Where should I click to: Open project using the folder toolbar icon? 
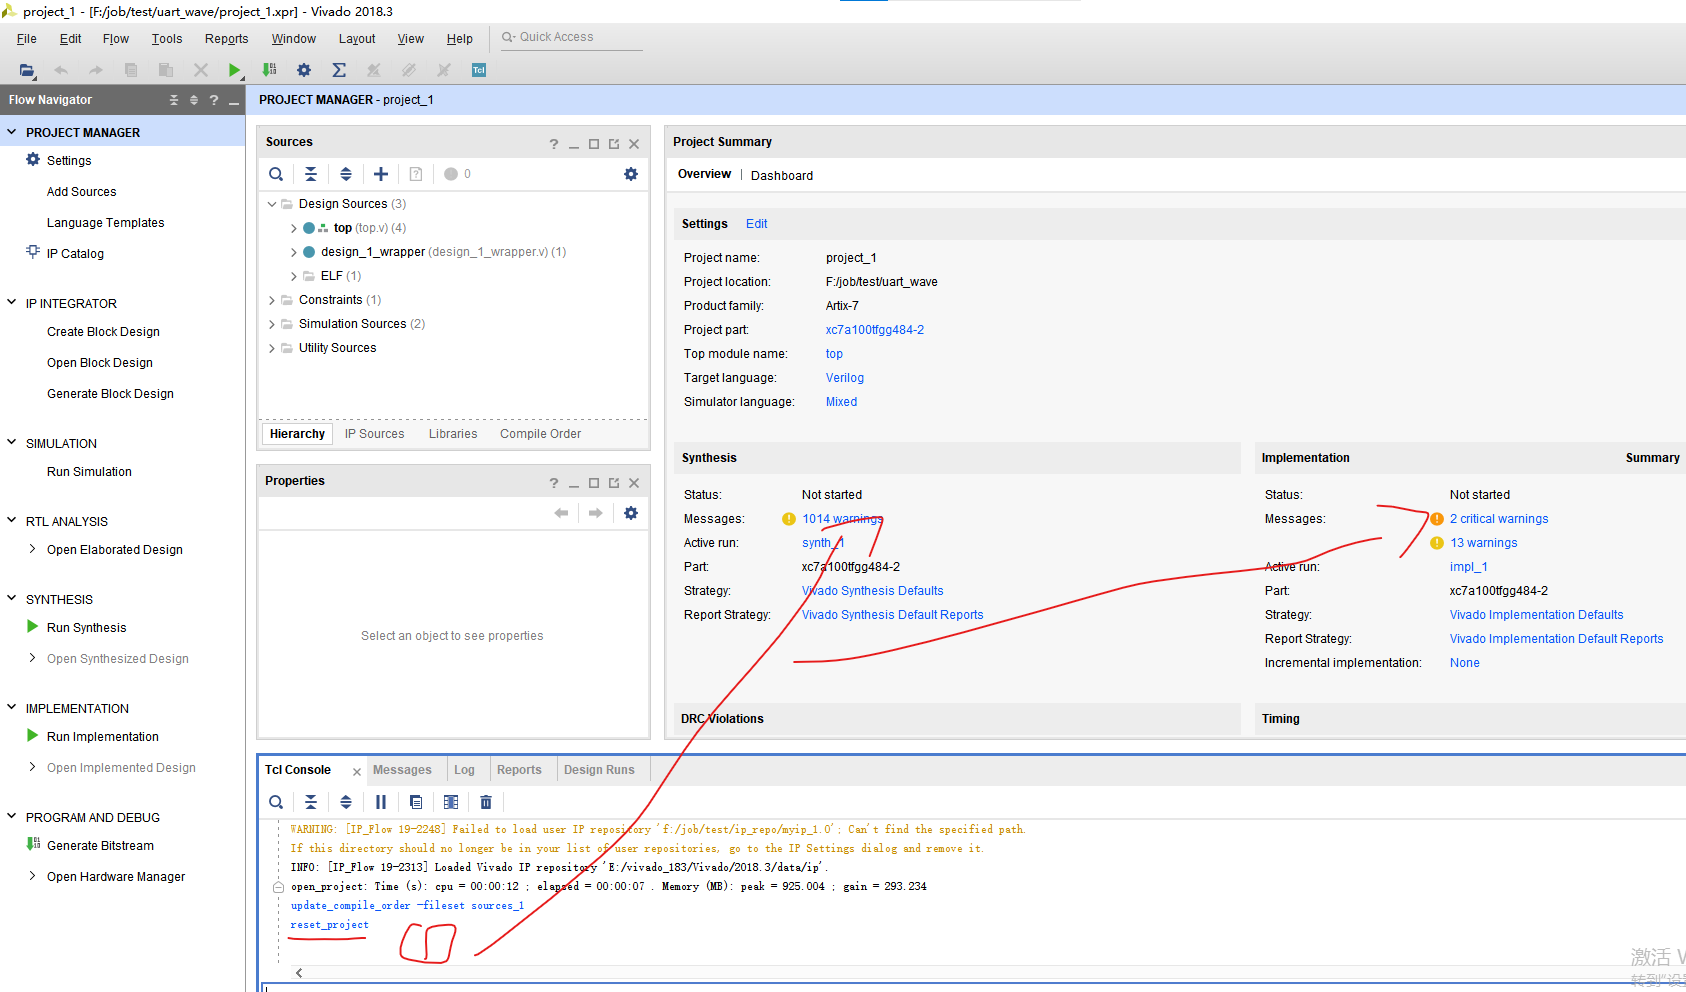(x=27, y=70)
